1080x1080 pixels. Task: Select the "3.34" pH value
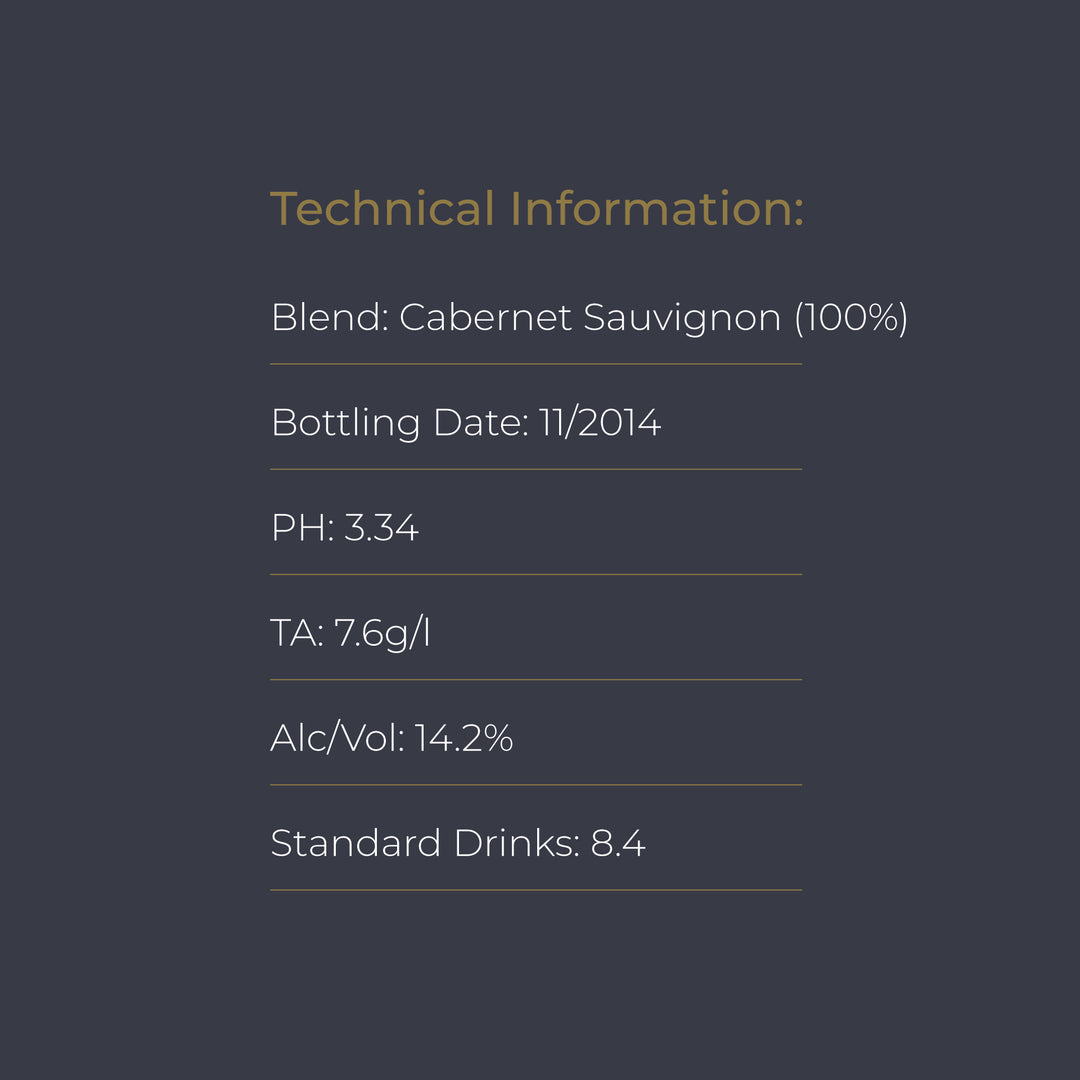(x=381, y=528)
